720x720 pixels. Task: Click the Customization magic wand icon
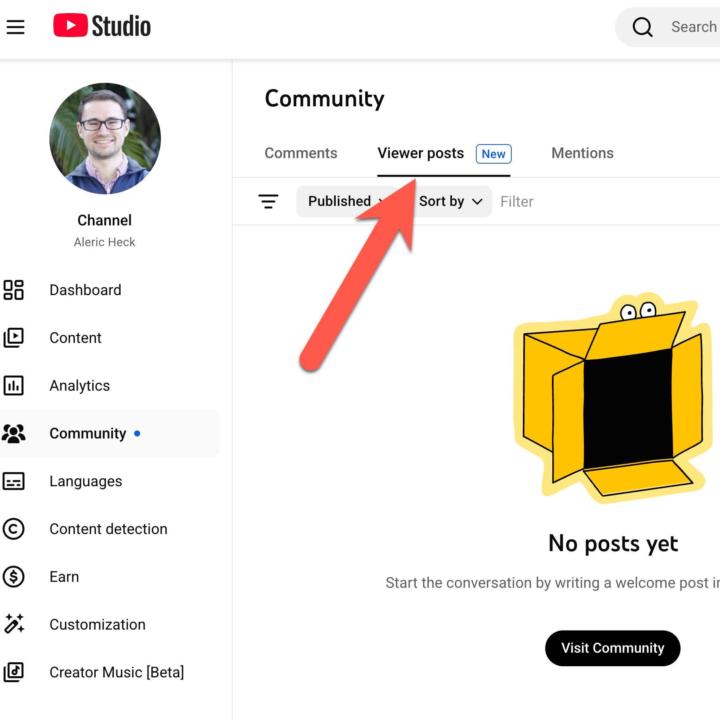tap(13, 624)
